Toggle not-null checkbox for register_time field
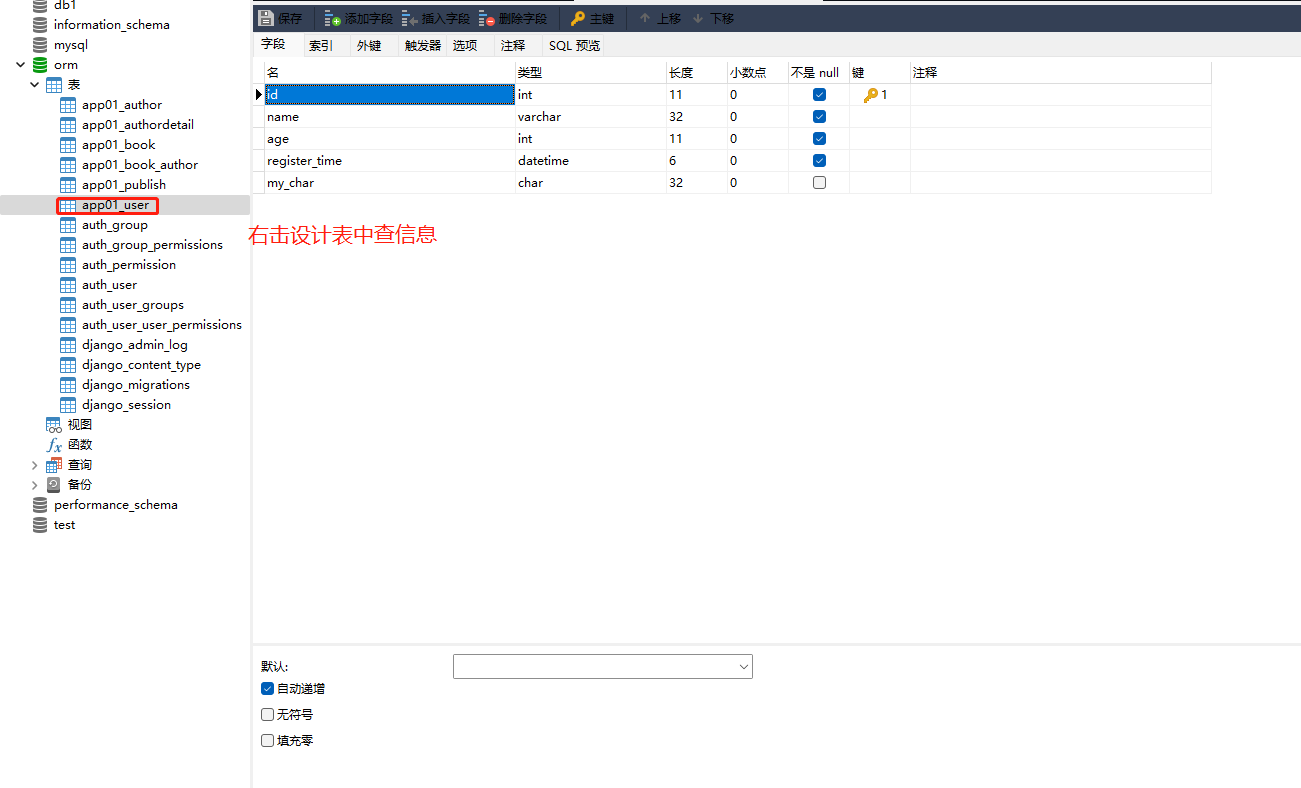Screen dimensions: 1301x788 click(819, 161)
